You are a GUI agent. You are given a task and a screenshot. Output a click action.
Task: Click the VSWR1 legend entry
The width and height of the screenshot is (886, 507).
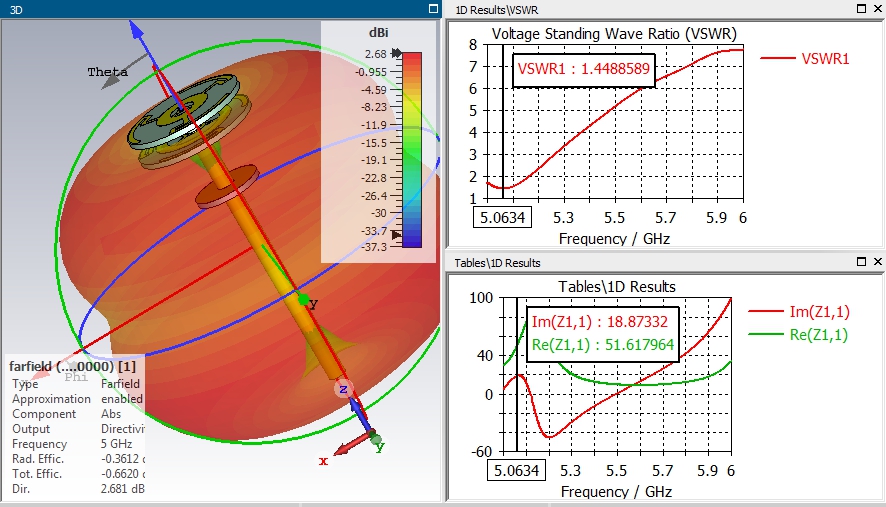click(805, 58)
